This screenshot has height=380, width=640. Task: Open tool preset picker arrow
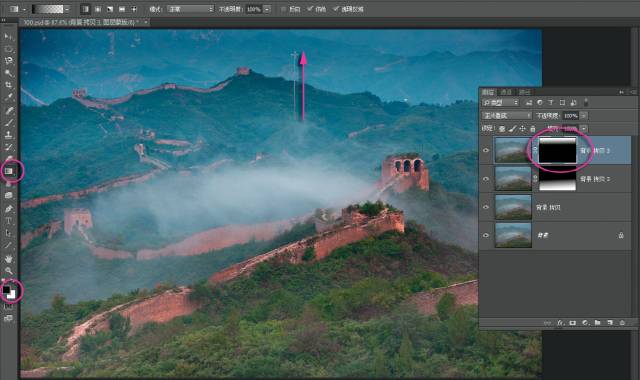24,9
